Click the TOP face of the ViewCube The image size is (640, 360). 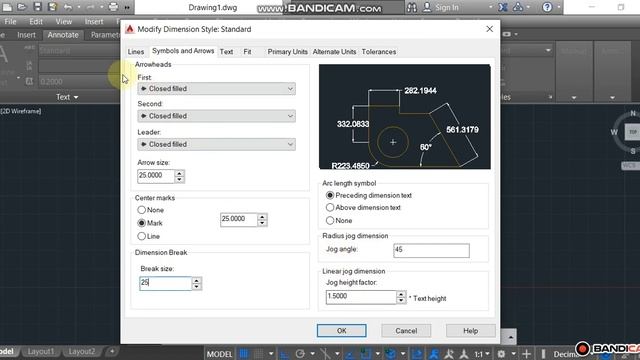click(x=633, y=132)
